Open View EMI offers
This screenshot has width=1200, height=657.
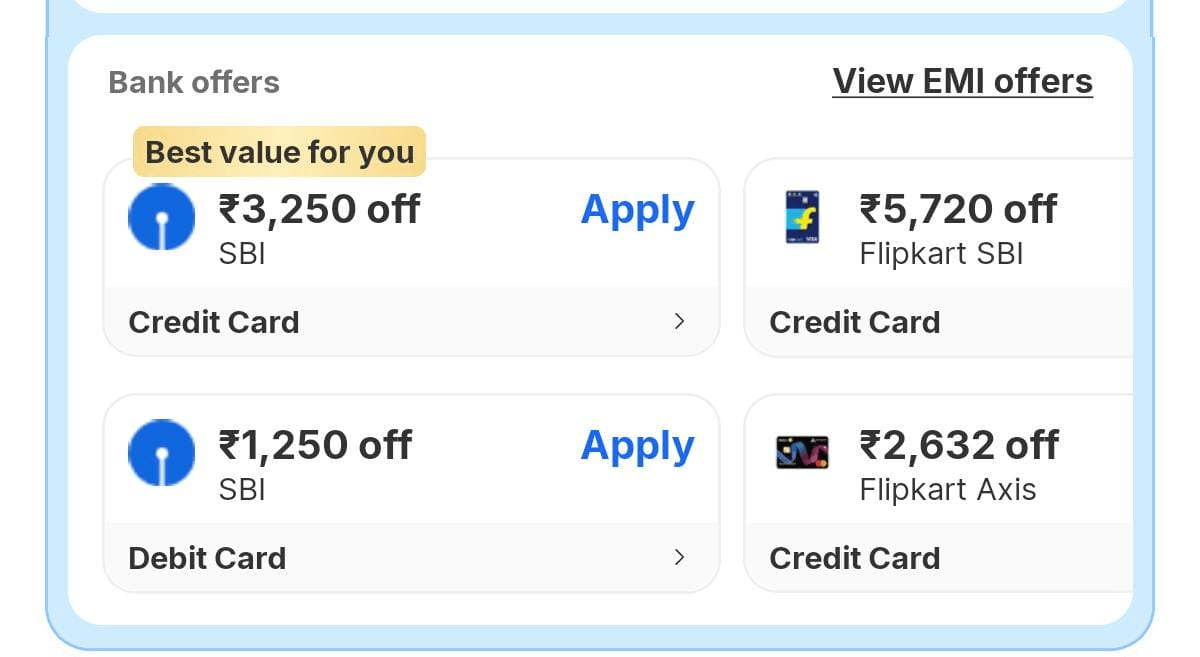(962, 80)
